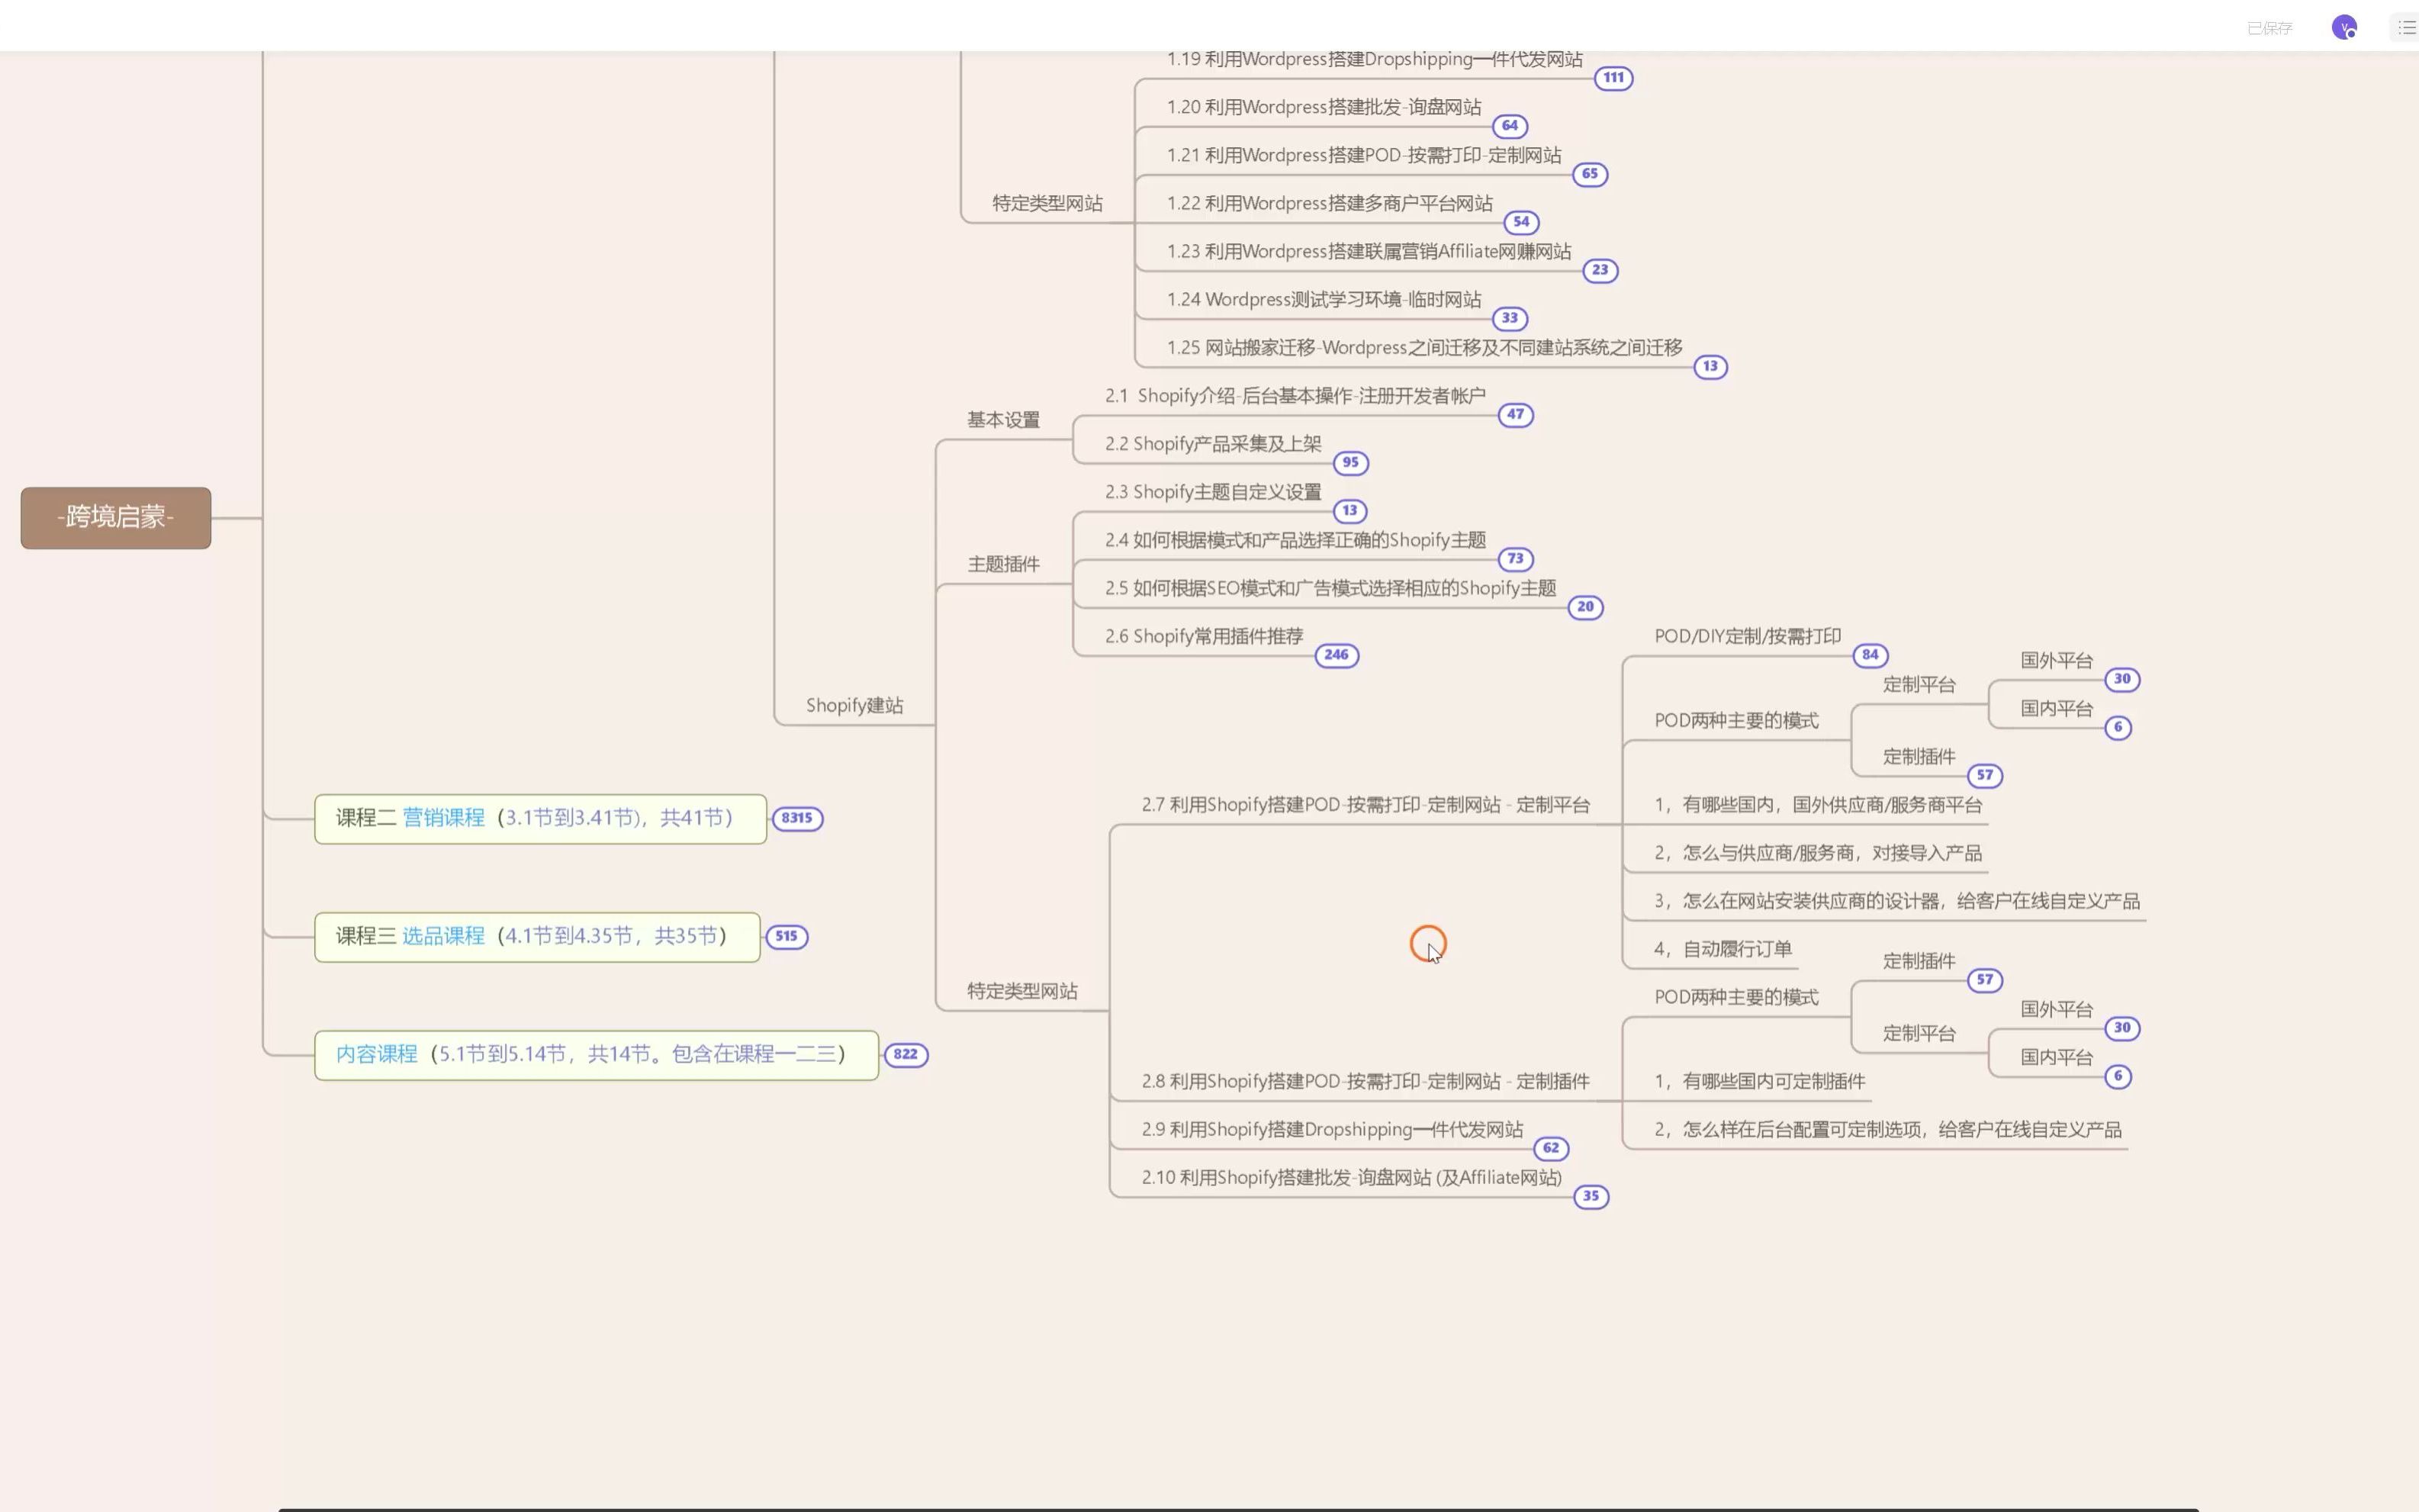Select node 2.8 定制网站 - 定制插件

click(1366, 1081)
